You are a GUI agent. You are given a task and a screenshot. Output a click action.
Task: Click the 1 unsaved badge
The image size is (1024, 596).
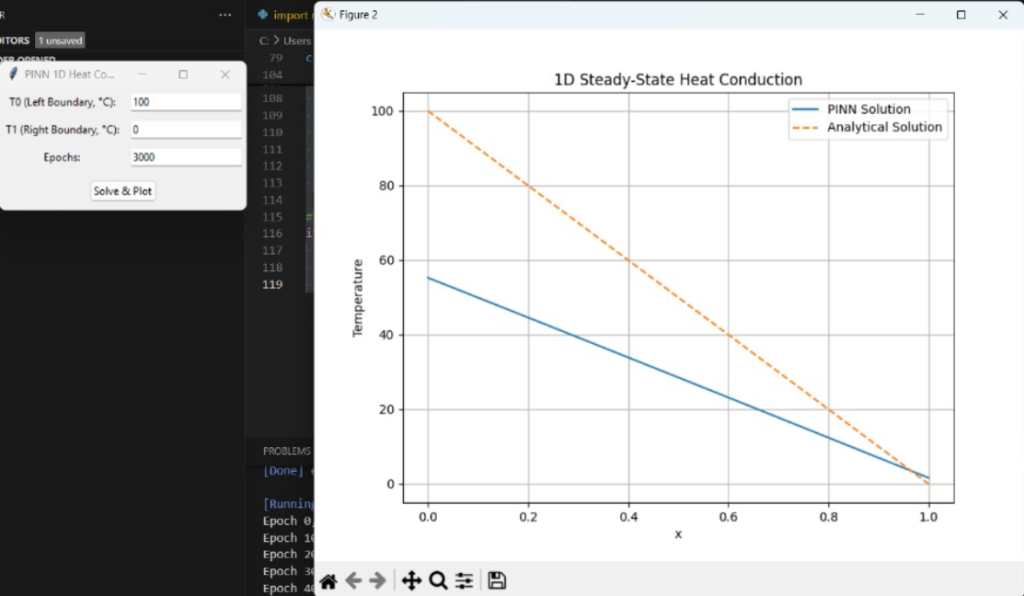60,40
